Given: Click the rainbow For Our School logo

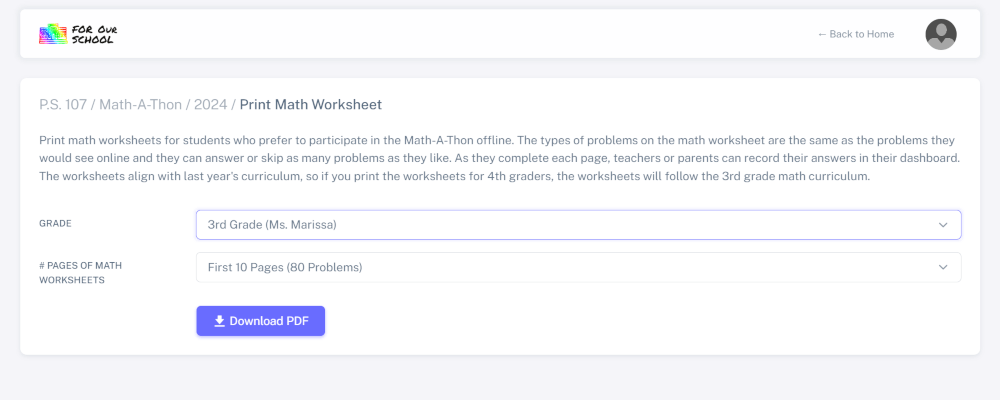Looking at the screenshot, I should (x=53, y=34).
